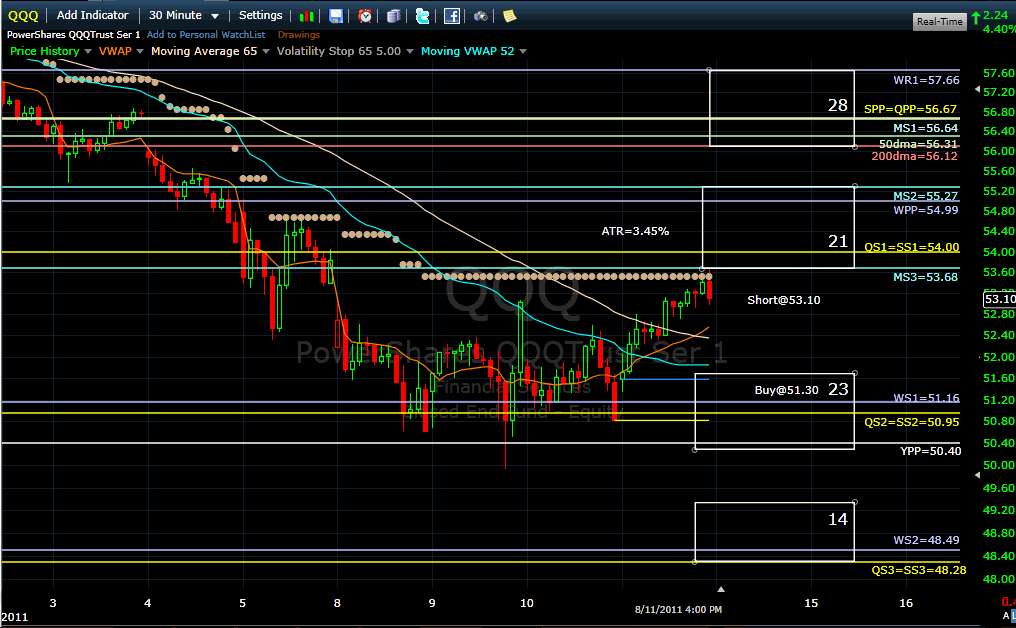The image size is (1016, 628).
Task: Select the YPP=50.40 label
Action: pyautogui.click(x=930, y=450)
